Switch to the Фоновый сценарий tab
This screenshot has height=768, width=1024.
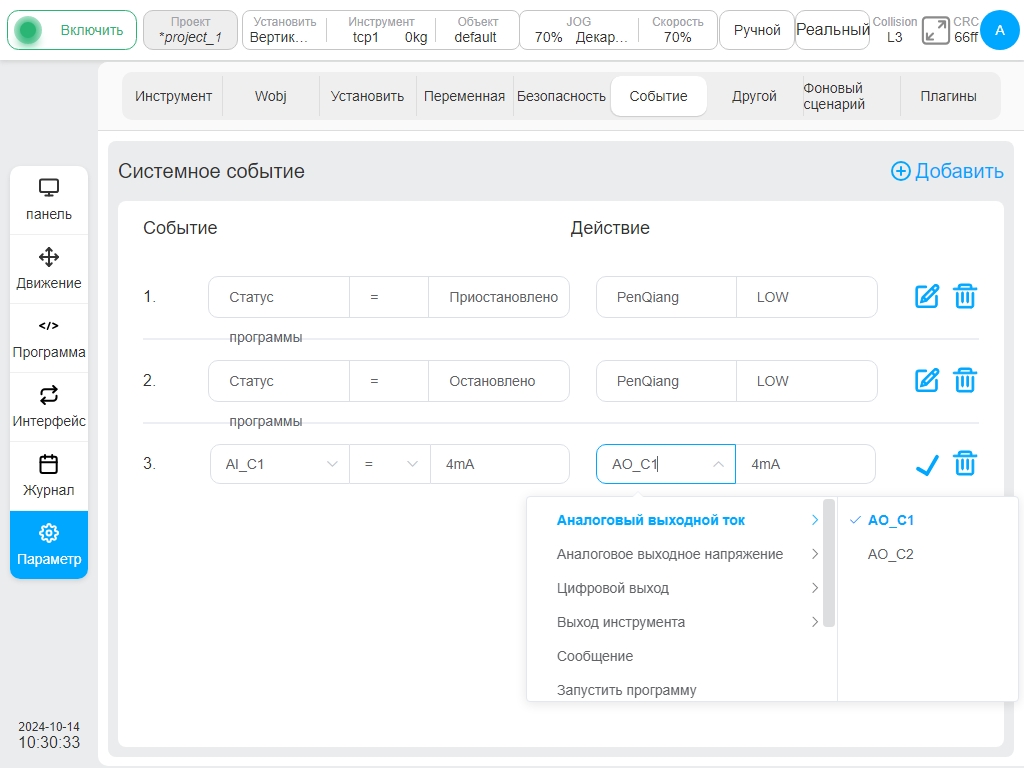tap(851, 96)
